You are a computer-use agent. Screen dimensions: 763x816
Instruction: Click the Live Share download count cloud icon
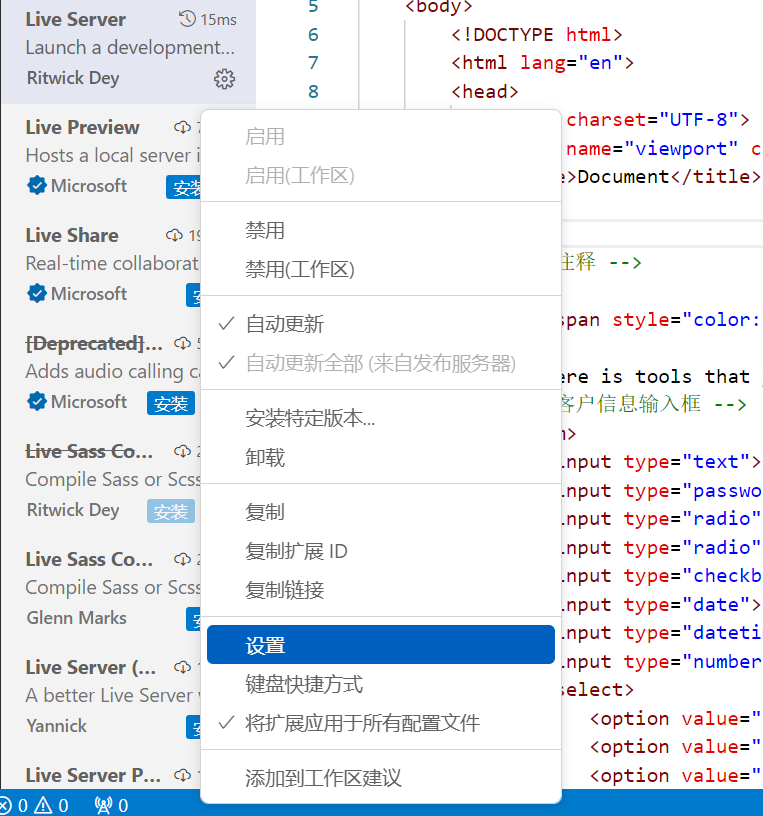(x=174, y=236)
